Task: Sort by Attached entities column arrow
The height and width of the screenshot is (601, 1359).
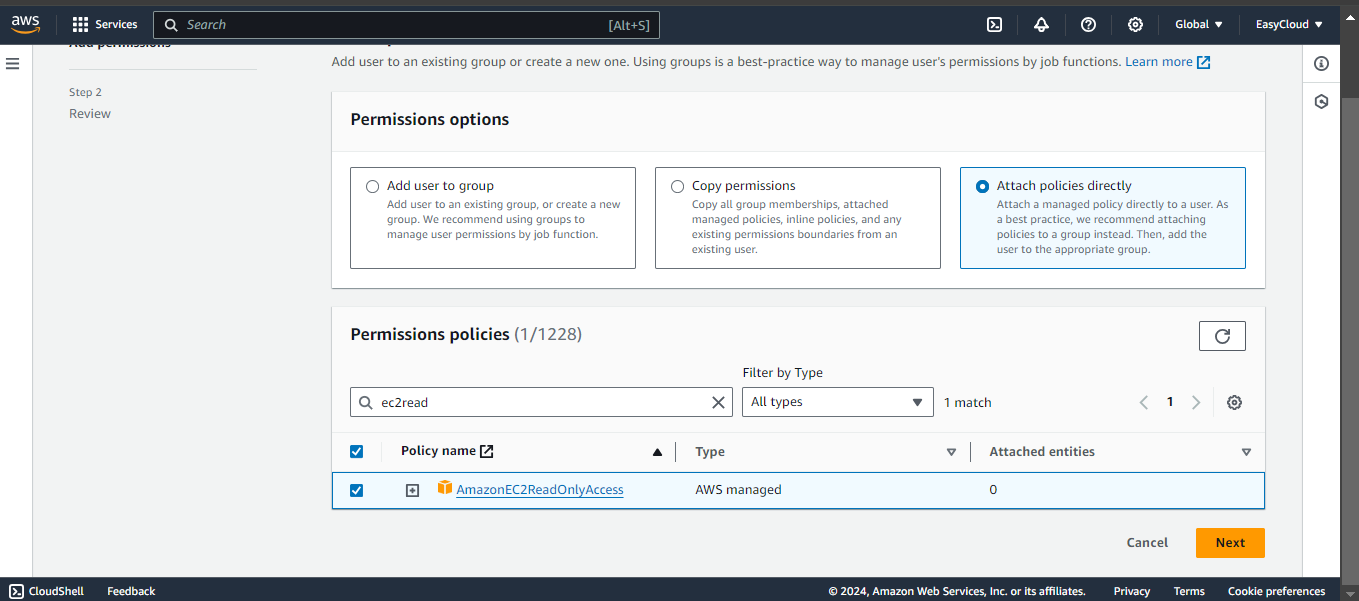Action: point(1246,452)
